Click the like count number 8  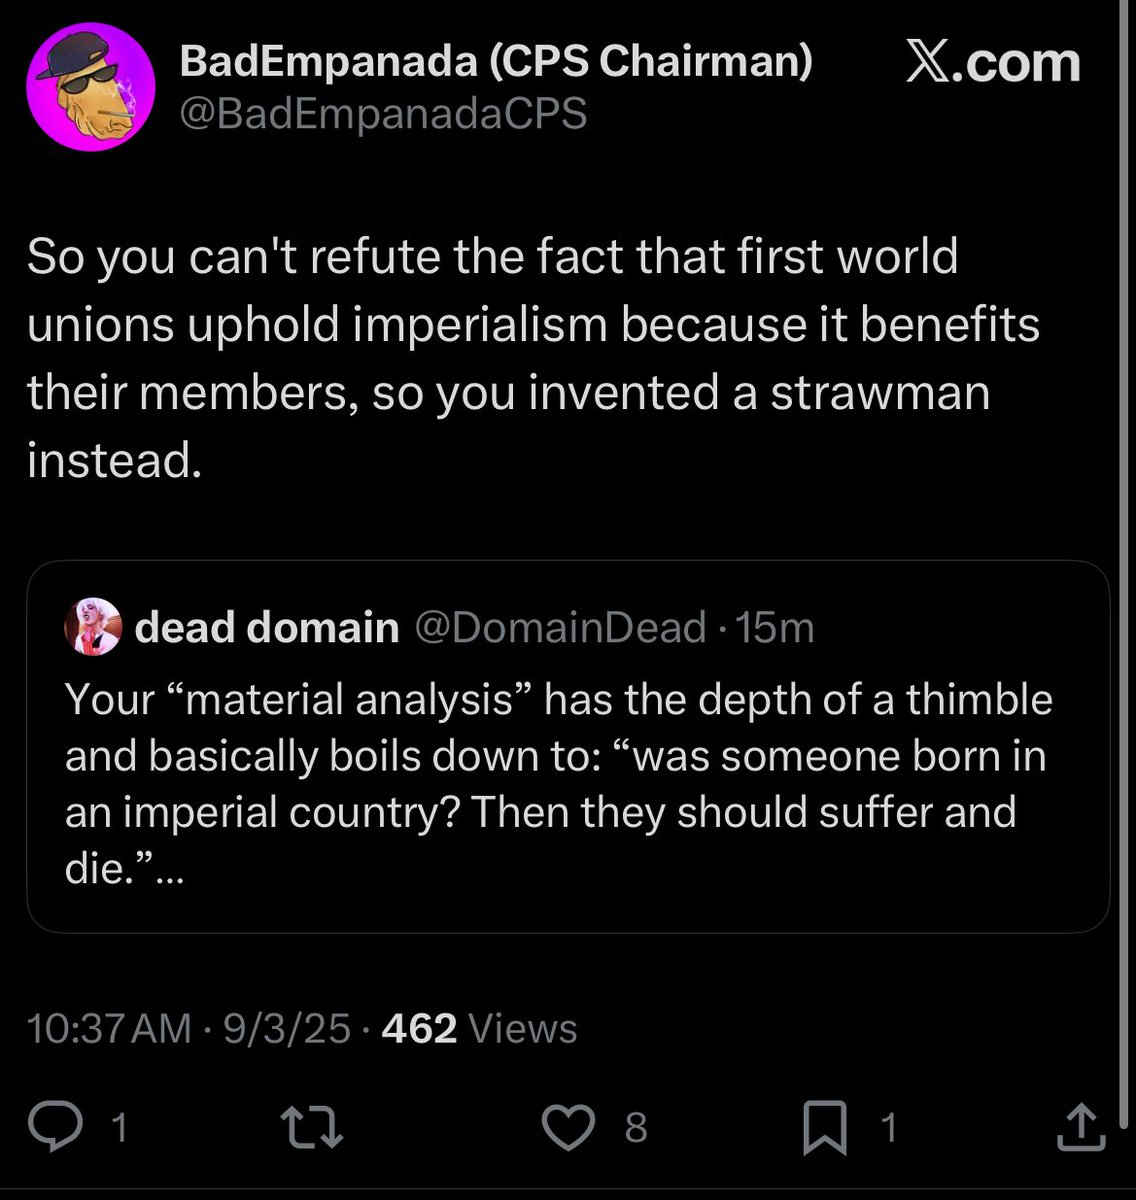point(636,1128)
